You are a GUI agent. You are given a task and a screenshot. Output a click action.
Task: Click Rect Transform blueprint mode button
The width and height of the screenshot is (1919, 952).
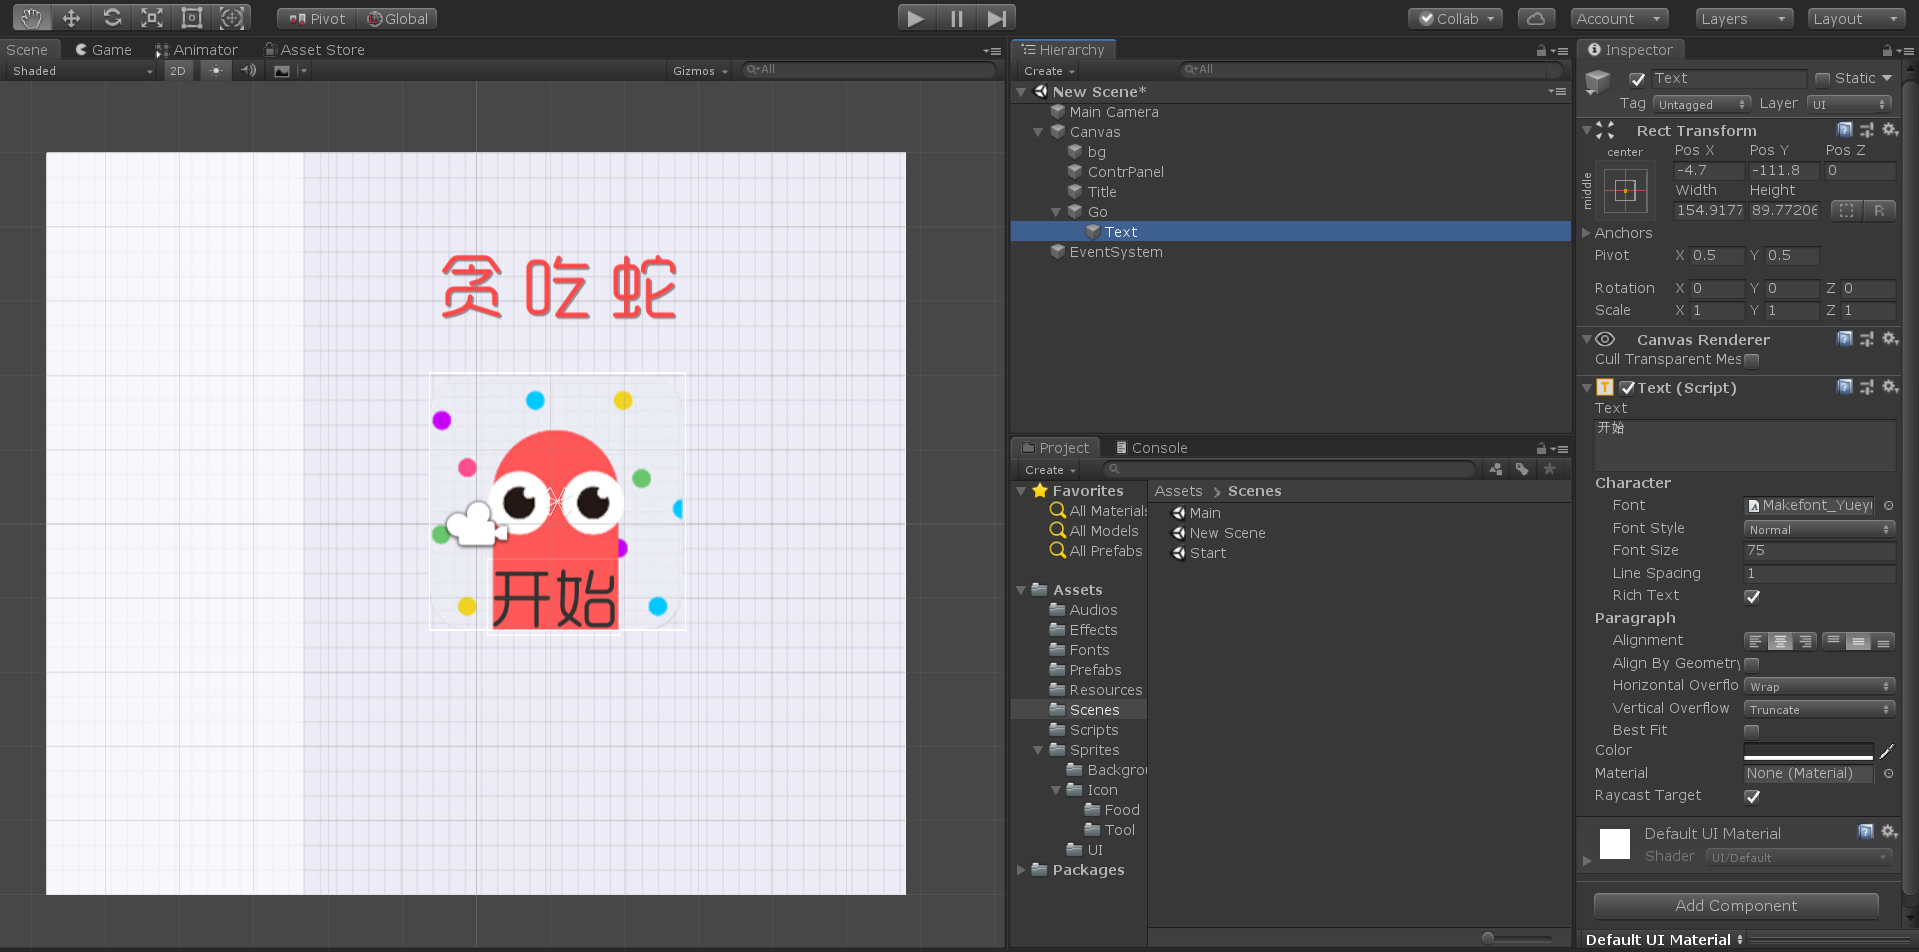coord(1846,210)
